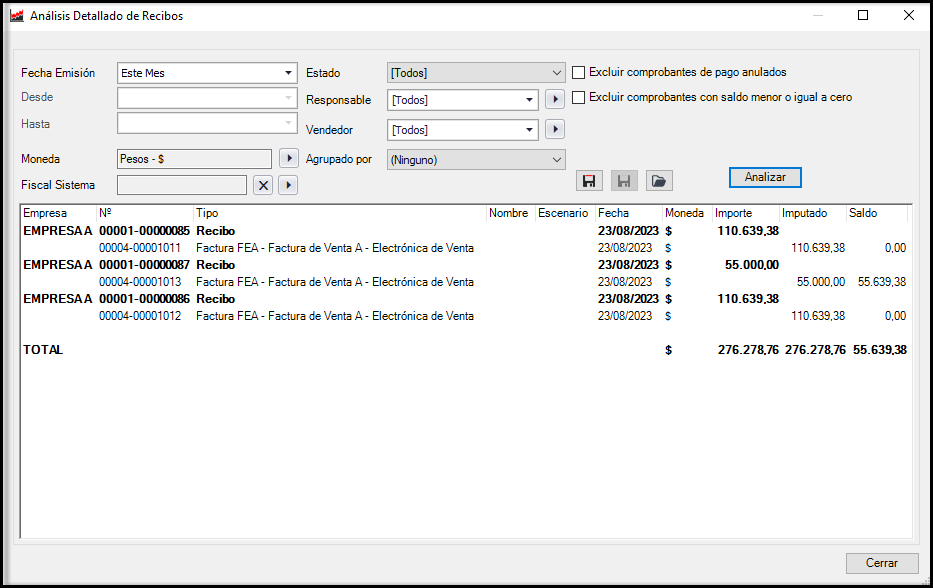Click the Fiscal Sistema input field
This screenshot has height=588, width=933.
click(x=182, y=185)
